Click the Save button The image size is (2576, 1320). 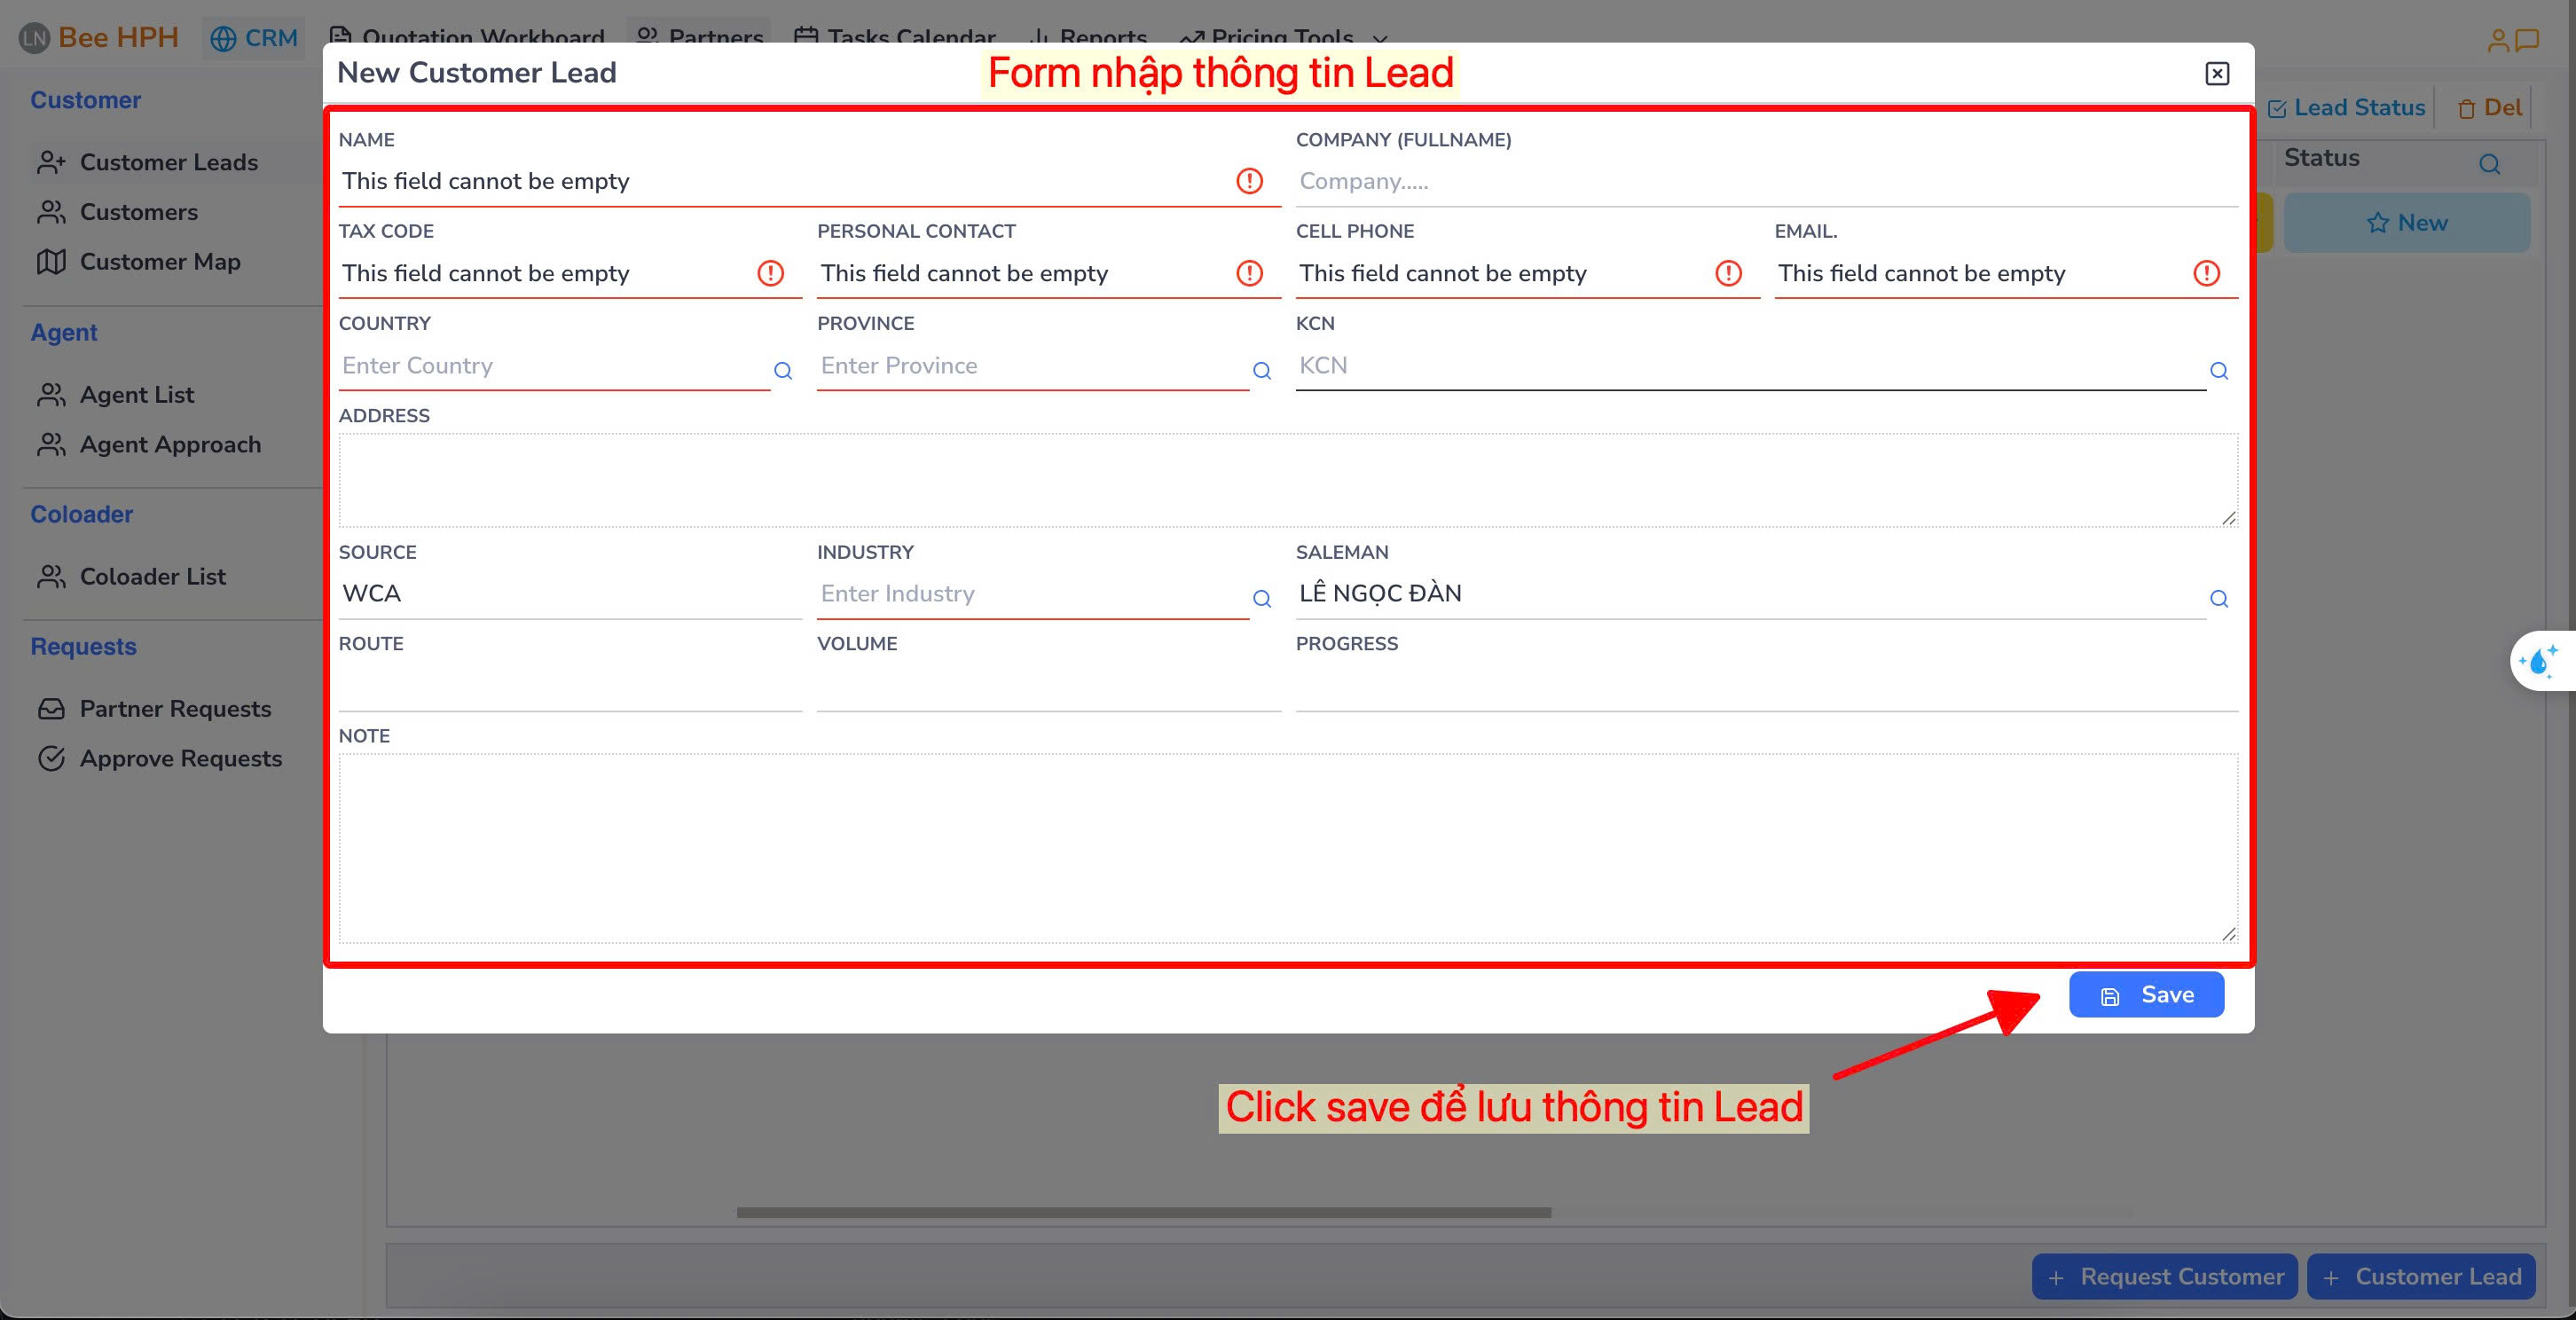(2146, 994)
